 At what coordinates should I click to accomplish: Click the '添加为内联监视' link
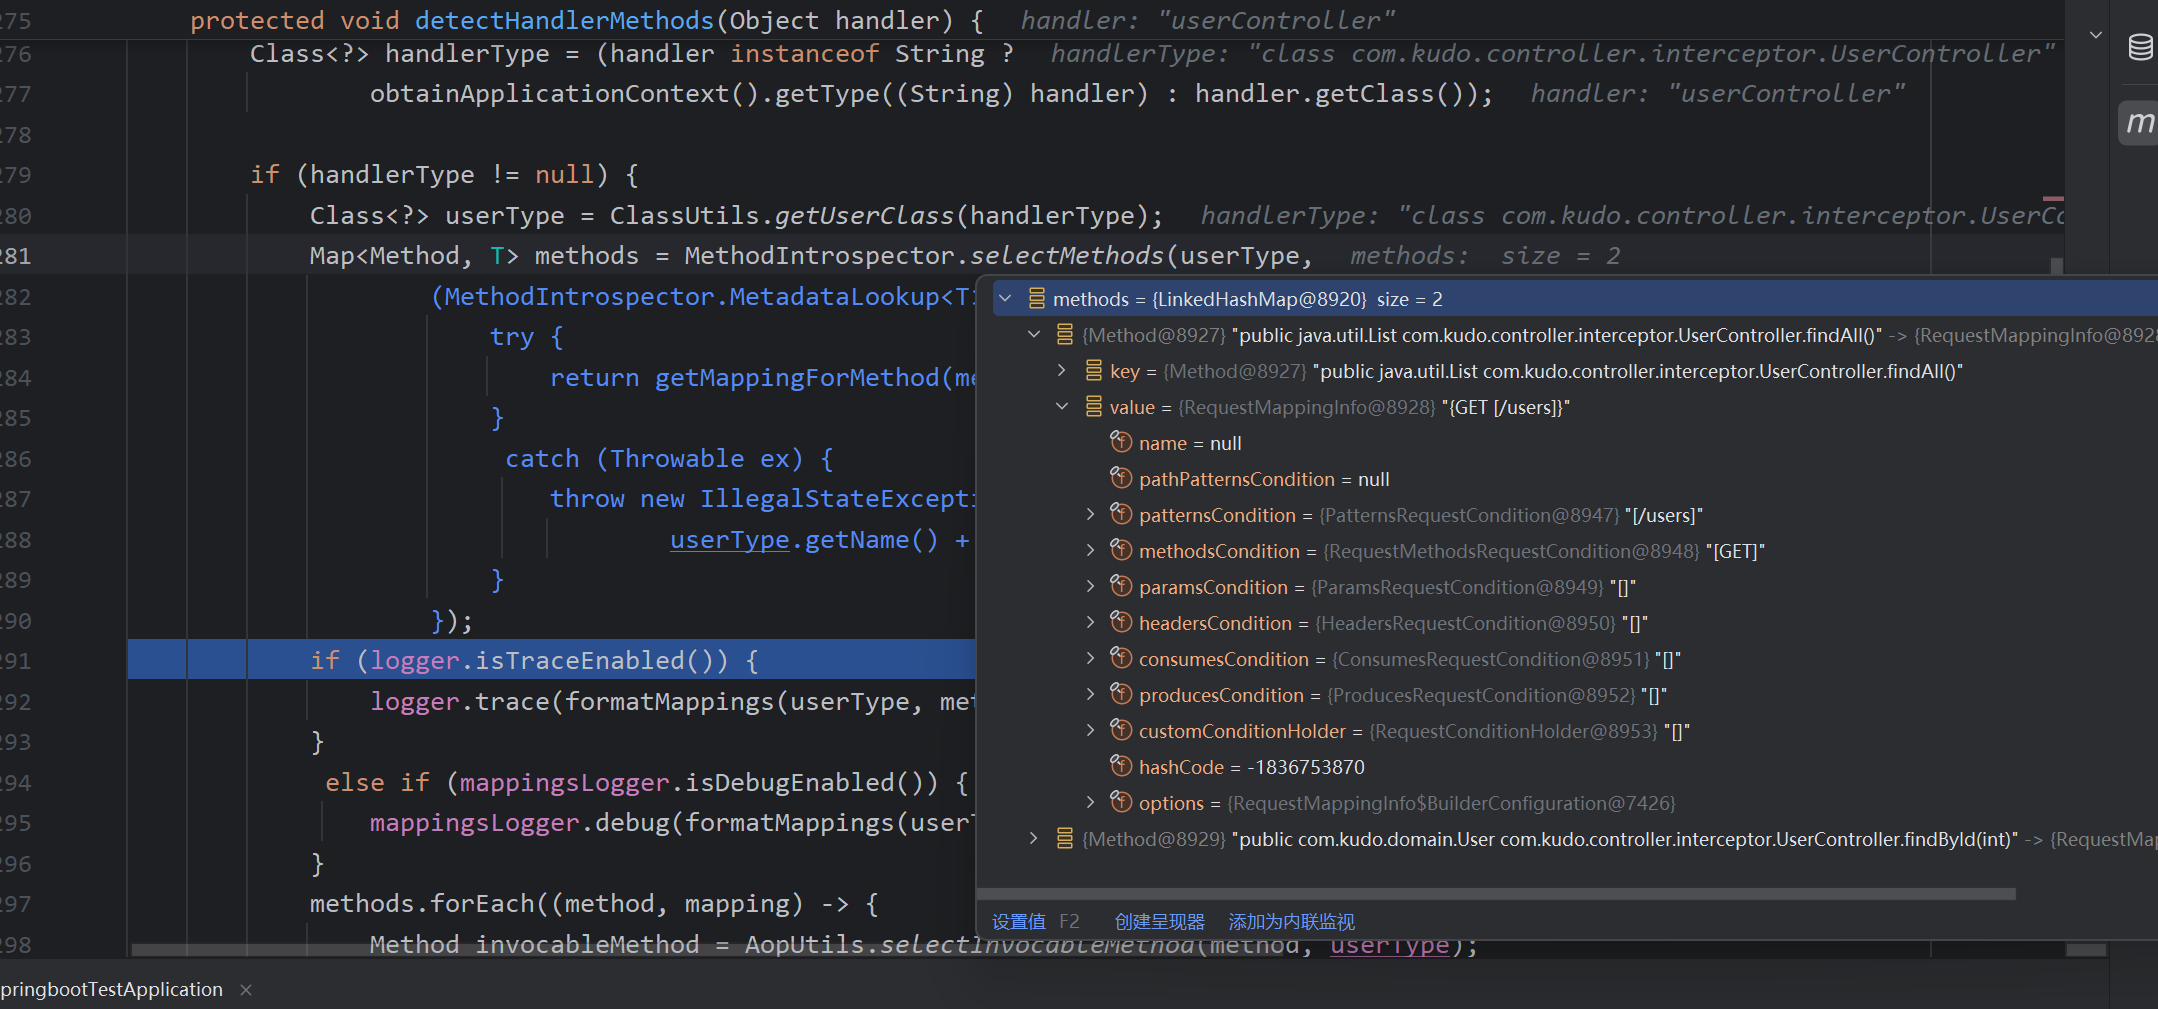[1291, 922]
